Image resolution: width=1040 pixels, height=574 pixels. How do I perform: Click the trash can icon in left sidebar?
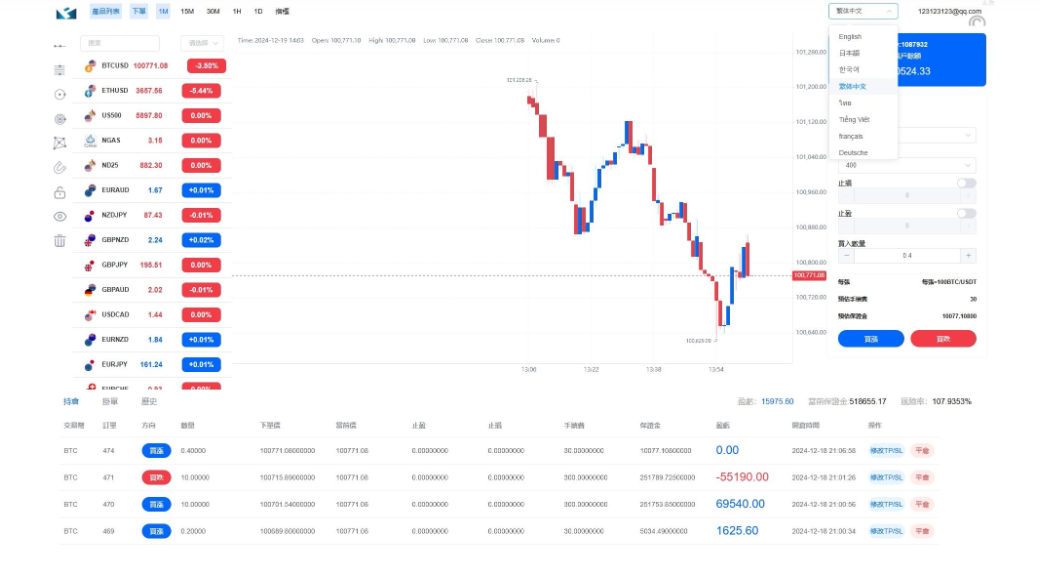pyautogui.click(x=60, y=240)
